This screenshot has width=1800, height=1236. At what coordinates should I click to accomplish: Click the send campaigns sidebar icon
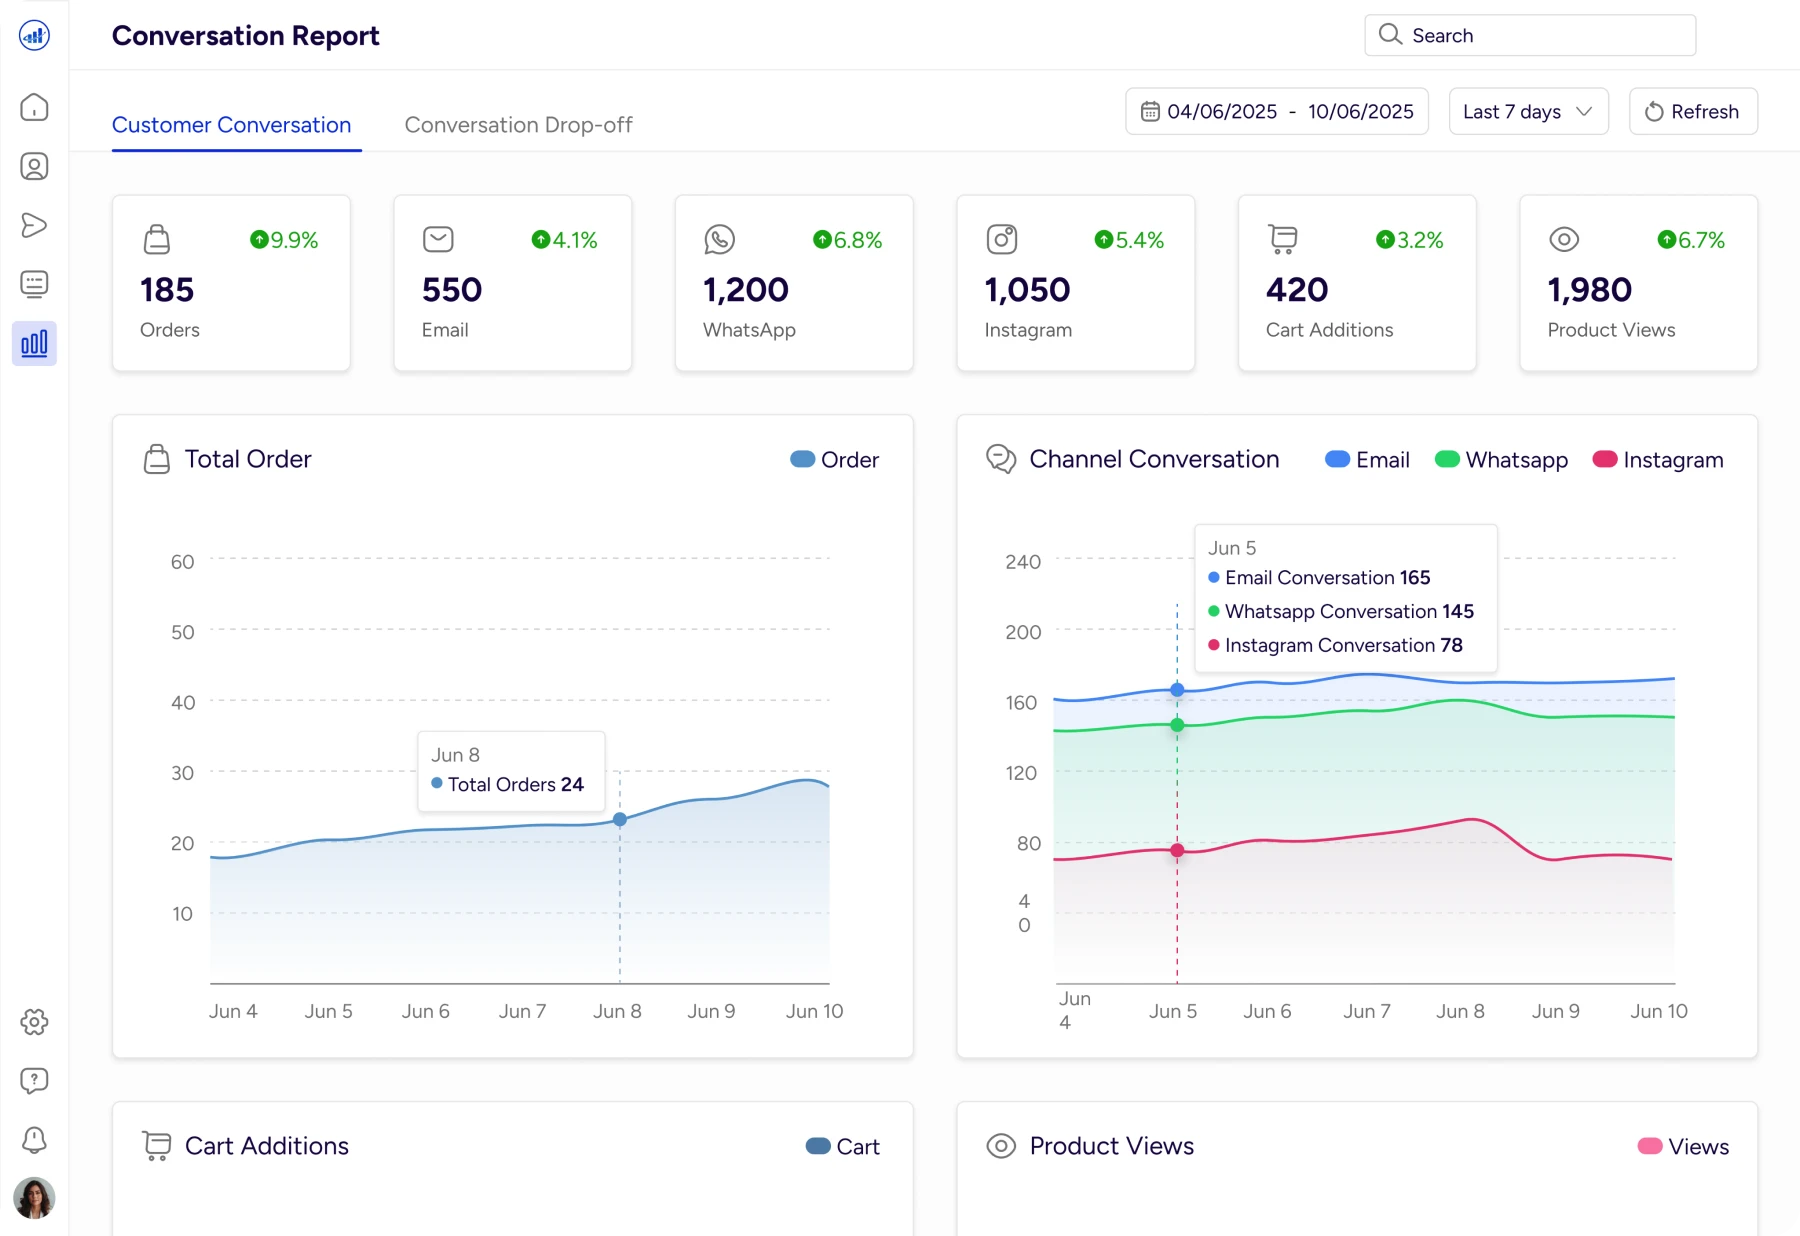click(34, 225)
